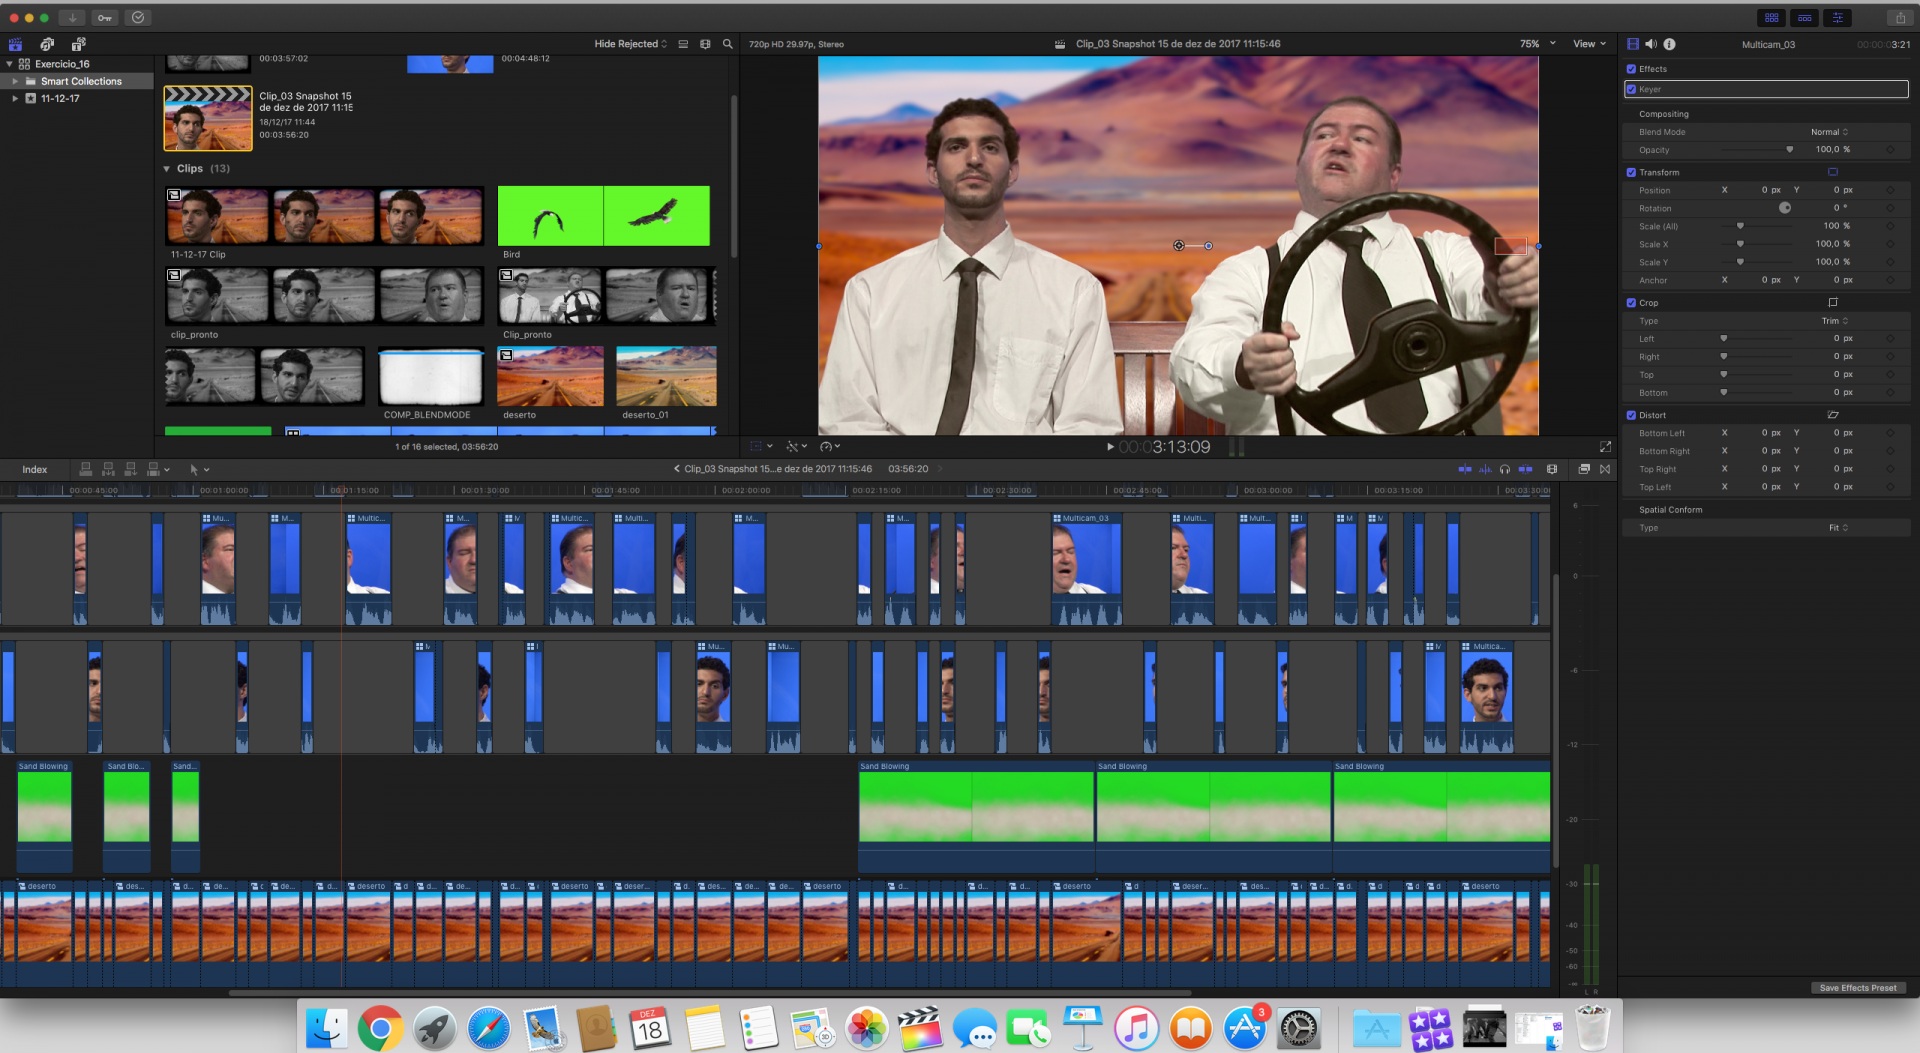Click the Import Media arrow button
The width and height of the screenshot is (1920, 1053).
(72, 18)
